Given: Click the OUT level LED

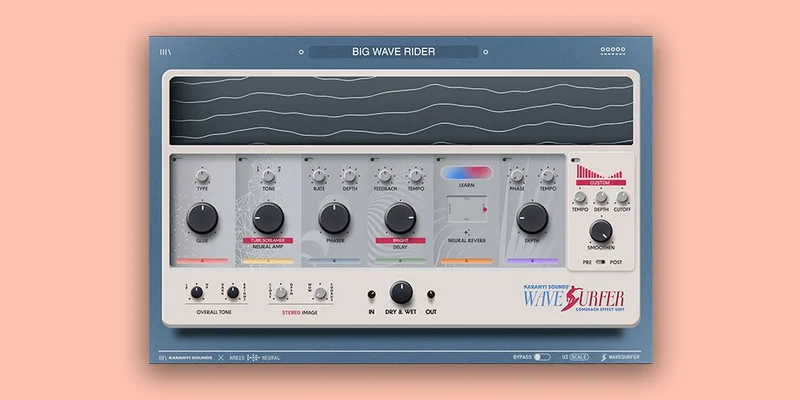Looking at the screenshot, I should [x=431, y=294].
